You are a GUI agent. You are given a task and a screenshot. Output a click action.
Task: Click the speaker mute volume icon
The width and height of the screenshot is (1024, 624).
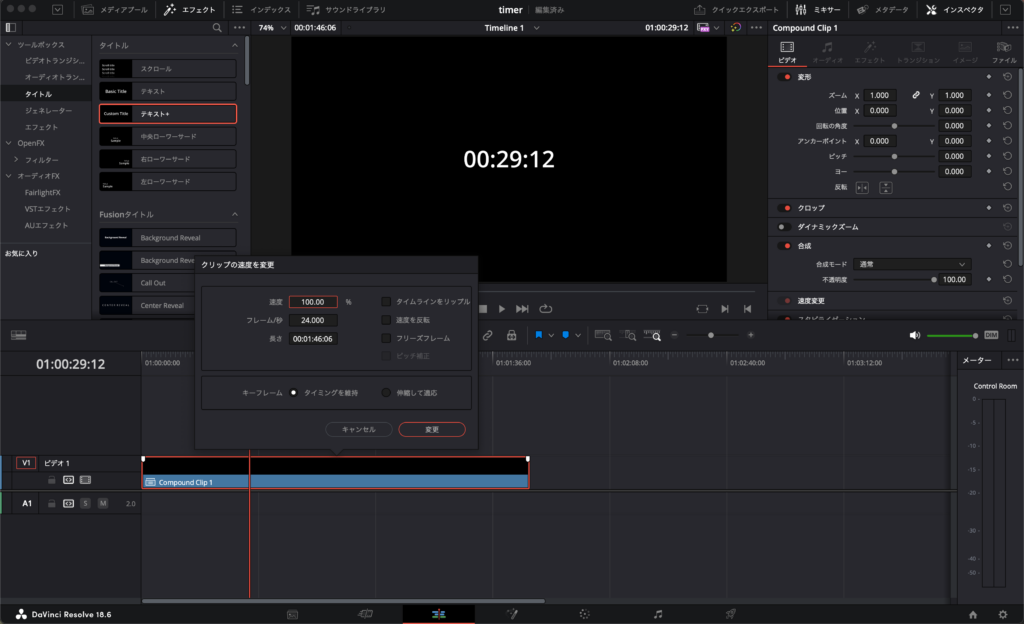pos(914,335)
